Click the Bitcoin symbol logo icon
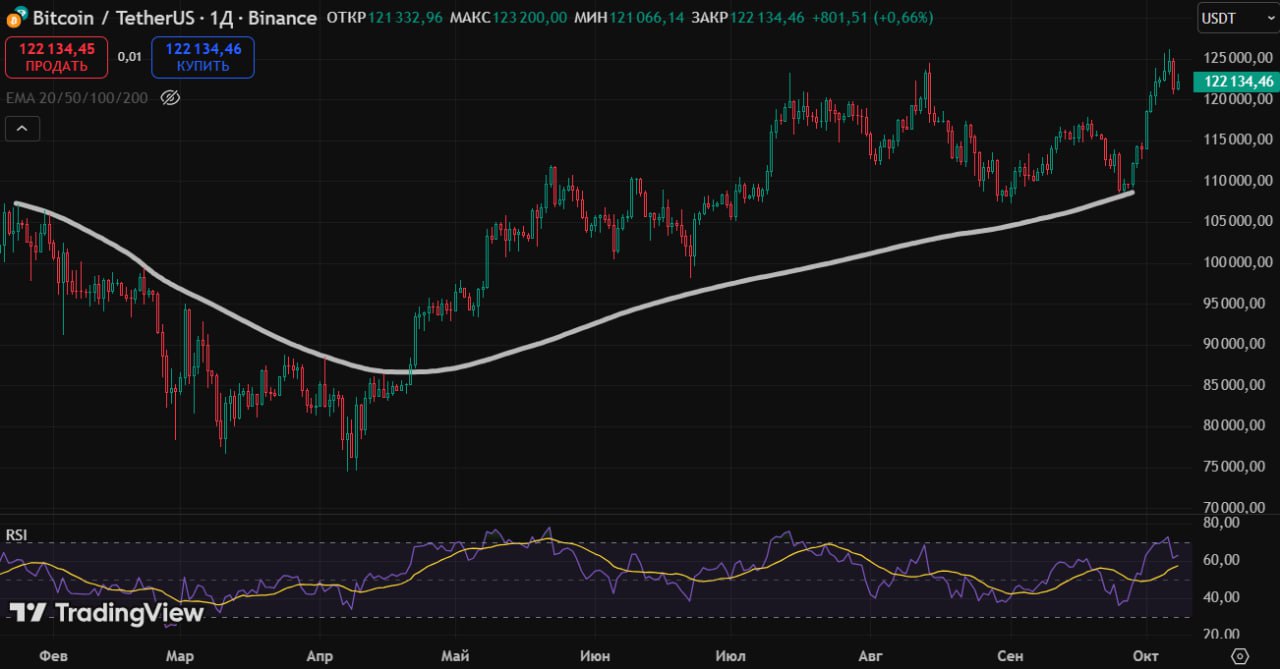The height and width of the screenshot is (669, 1280). [15, 17]
